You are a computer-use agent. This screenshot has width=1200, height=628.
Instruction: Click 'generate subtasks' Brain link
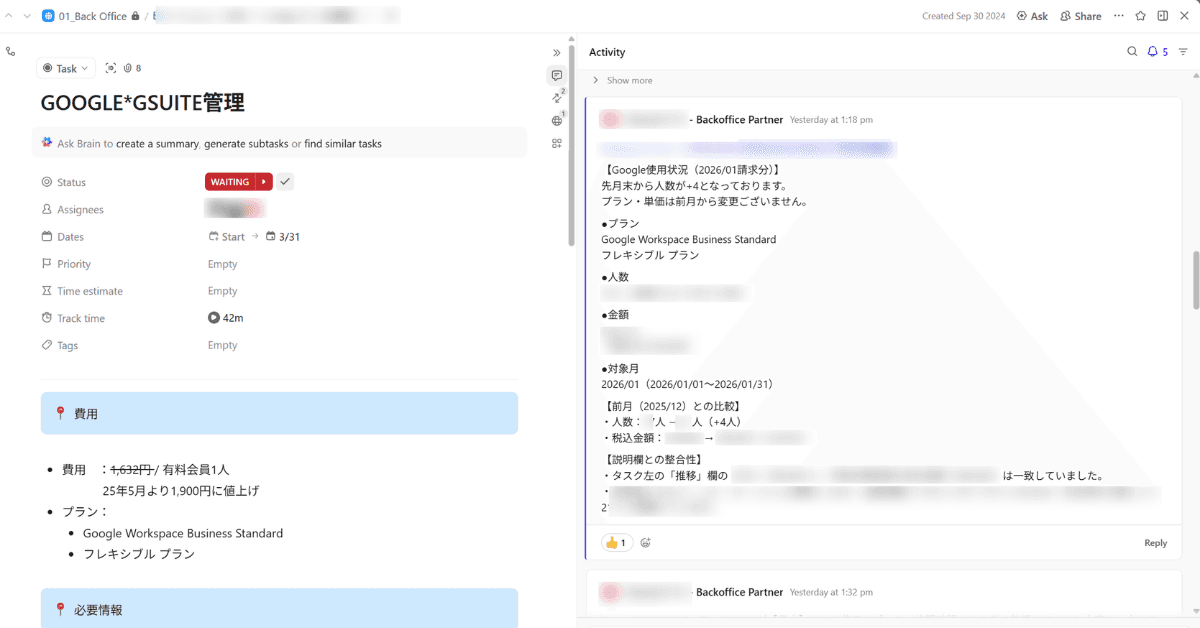point(245,144)
